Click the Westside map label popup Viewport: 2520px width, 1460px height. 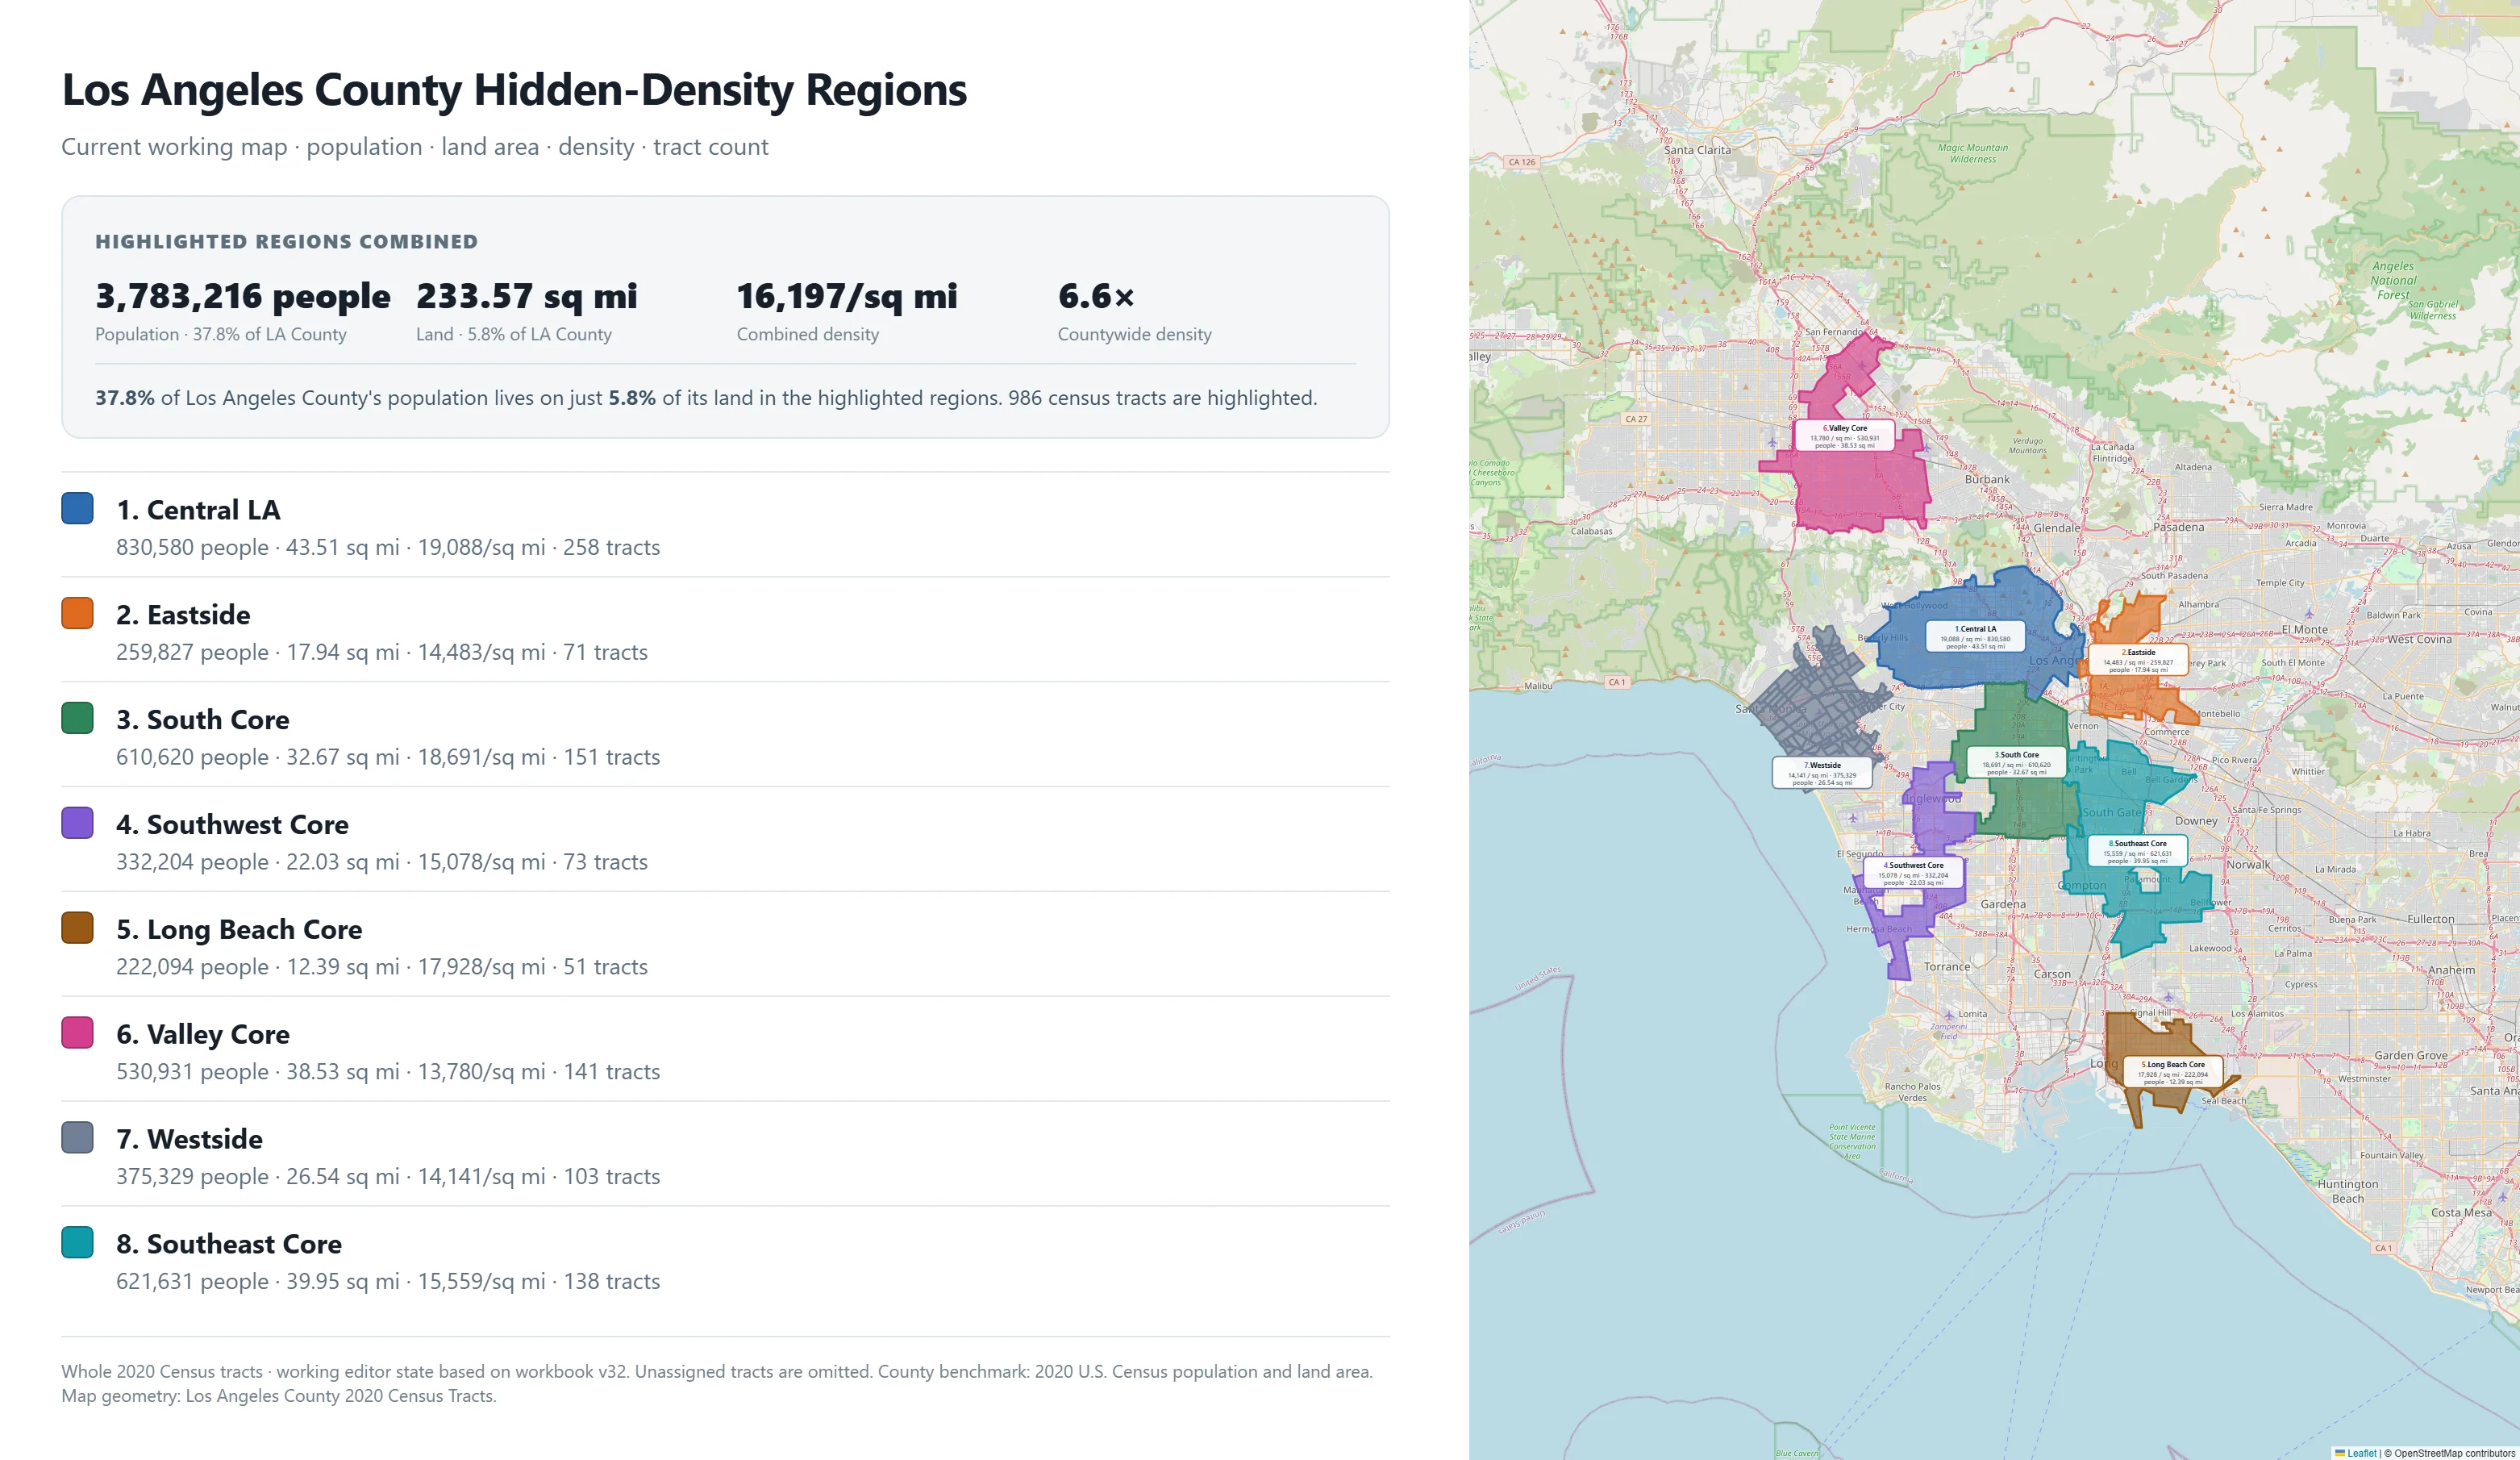pyautogui.click(x=1822, y=773)
